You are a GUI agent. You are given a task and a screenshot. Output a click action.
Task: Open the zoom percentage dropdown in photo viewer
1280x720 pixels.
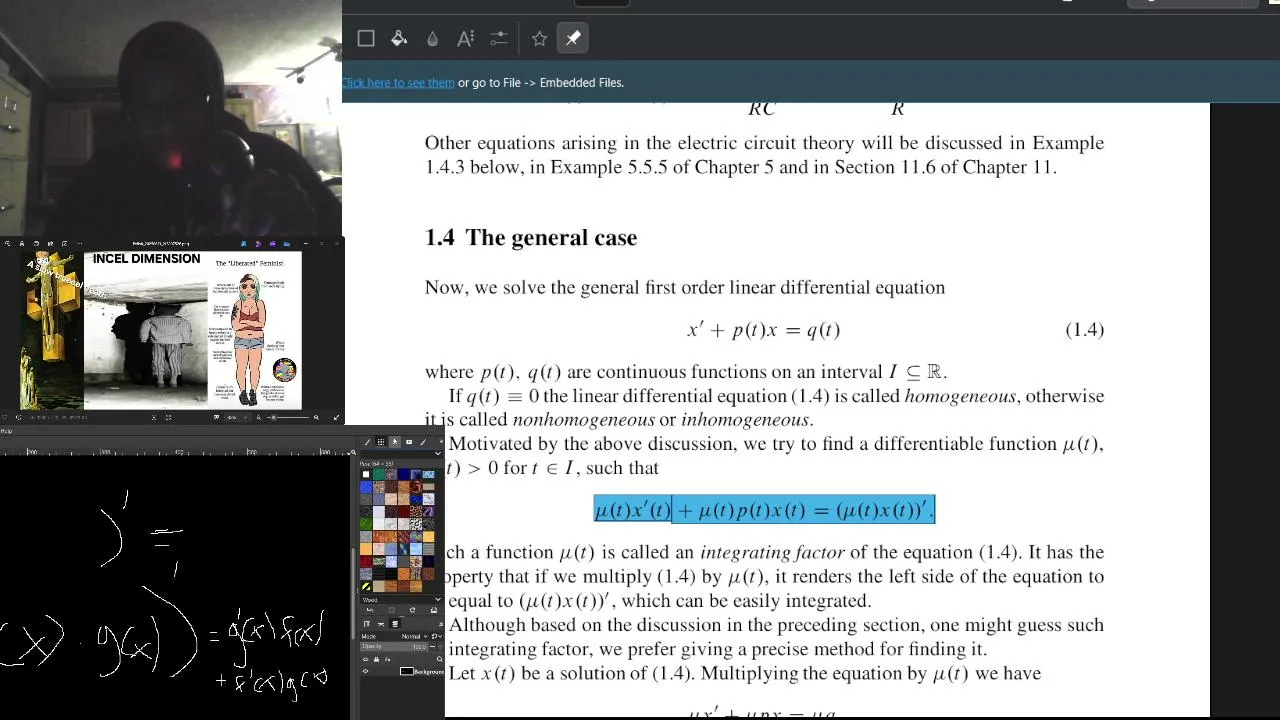[236, 418]
